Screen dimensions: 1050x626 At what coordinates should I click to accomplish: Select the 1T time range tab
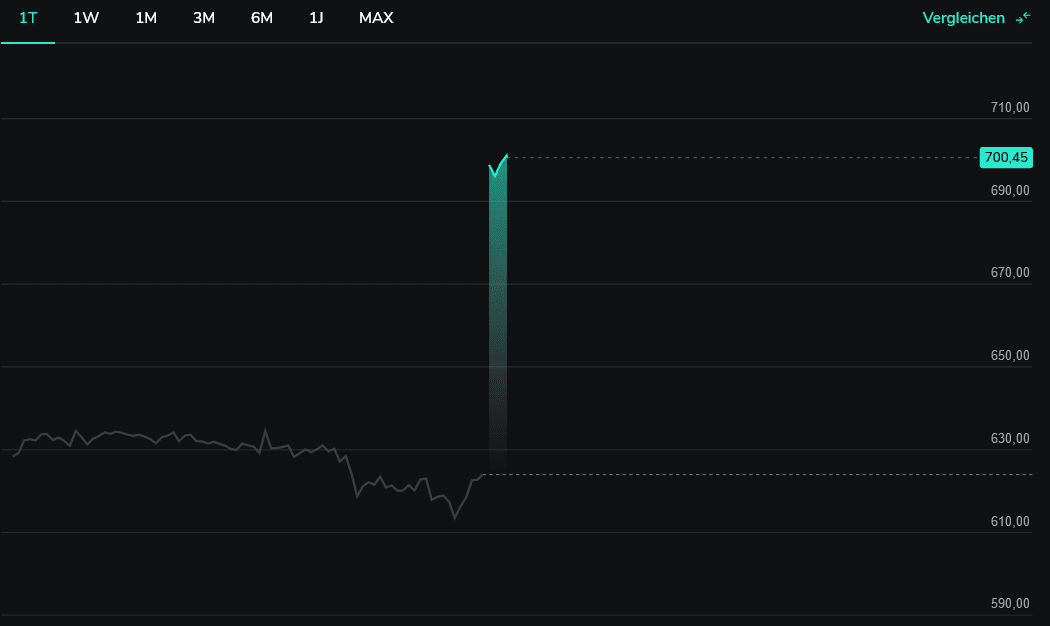click(28, 18)
